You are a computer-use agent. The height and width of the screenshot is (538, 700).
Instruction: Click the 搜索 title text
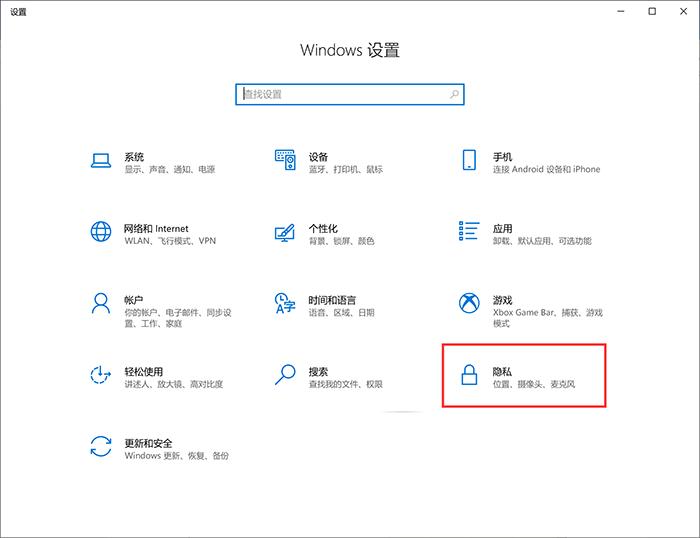318,371
